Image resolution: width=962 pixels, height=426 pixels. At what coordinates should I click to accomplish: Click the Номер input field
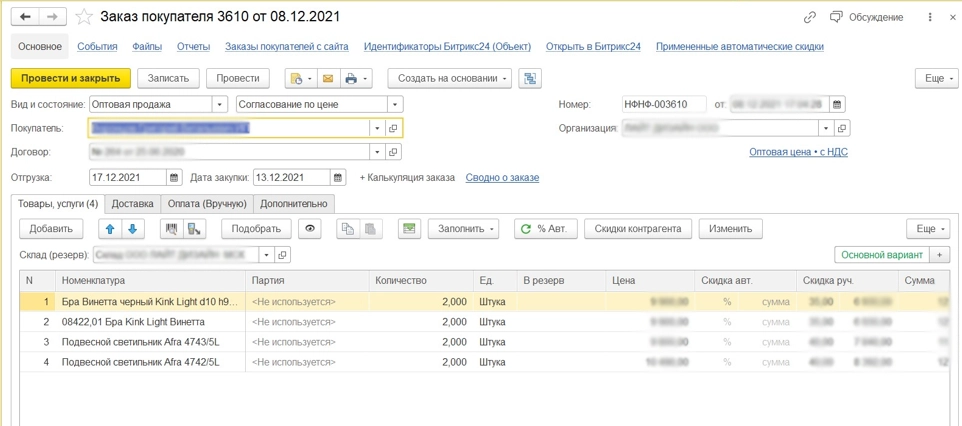tap(662, 104)
